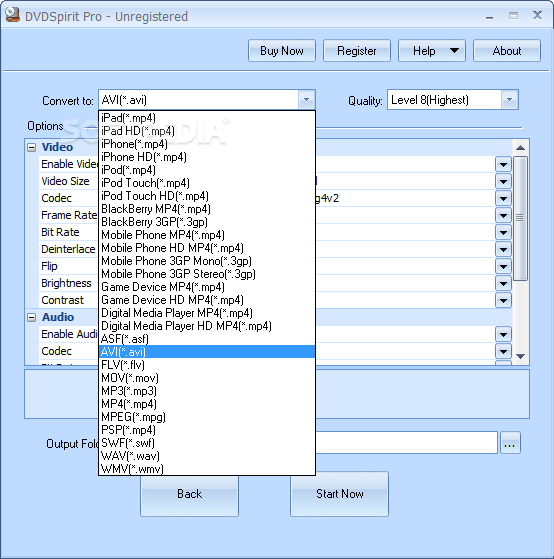Select highlighted AVI(*.avi) list entry
The height and width of the screenshot is (559, 554).
click(x=207, y=352)
